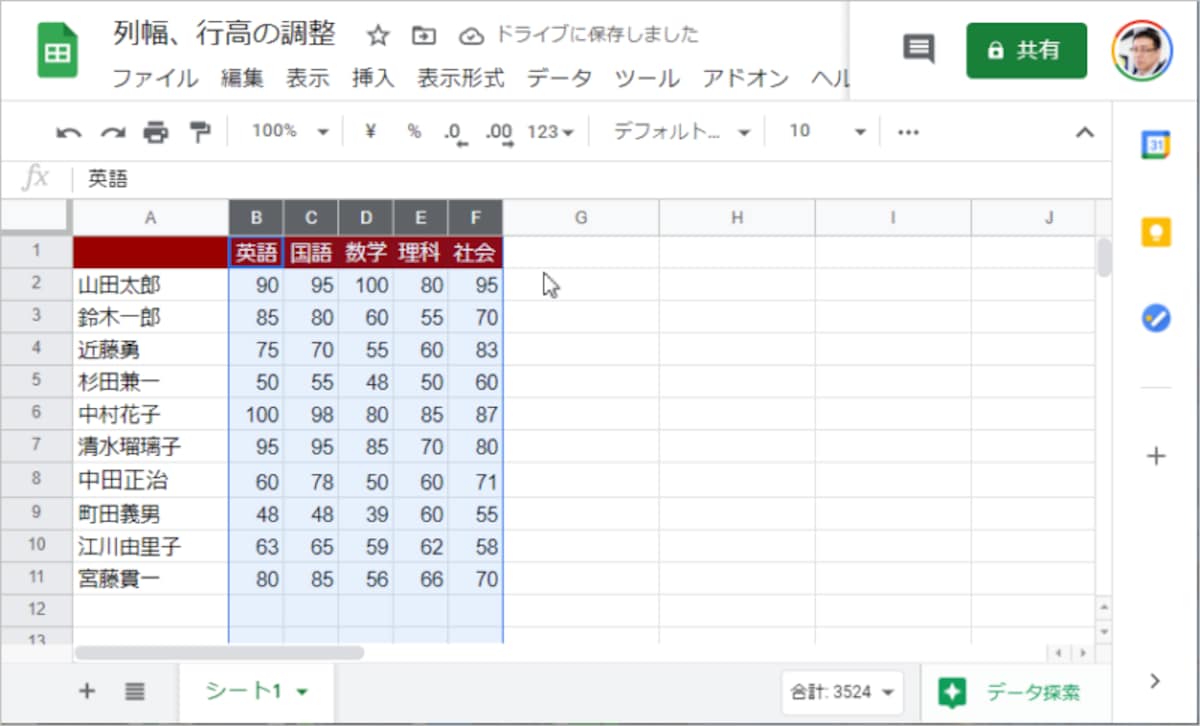The image size is (1200, 726).
Task: Click the add sheet plus icon
Action: pyautogui.click(x=87, y=690)
